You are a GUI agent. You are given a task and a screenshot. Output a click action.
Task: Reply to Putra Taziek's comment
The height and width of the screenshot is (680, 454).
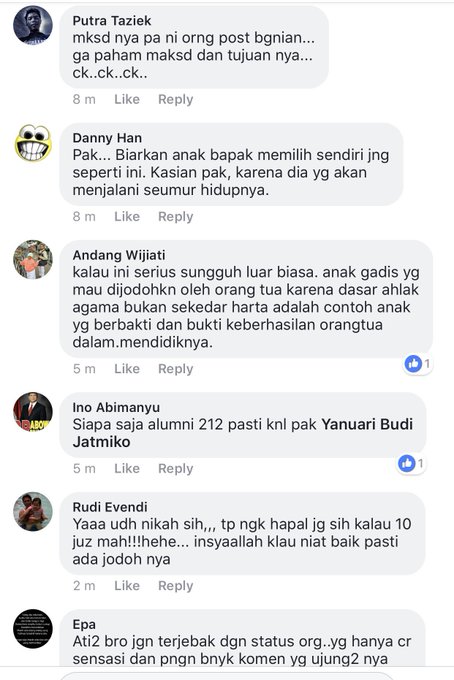coord(176,99)
